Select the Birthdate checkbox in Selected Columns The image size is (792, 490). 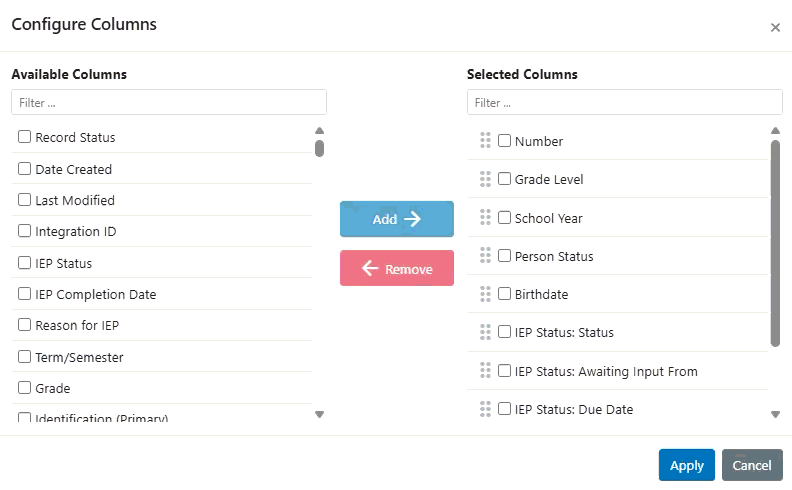click(x=505, y=294)
